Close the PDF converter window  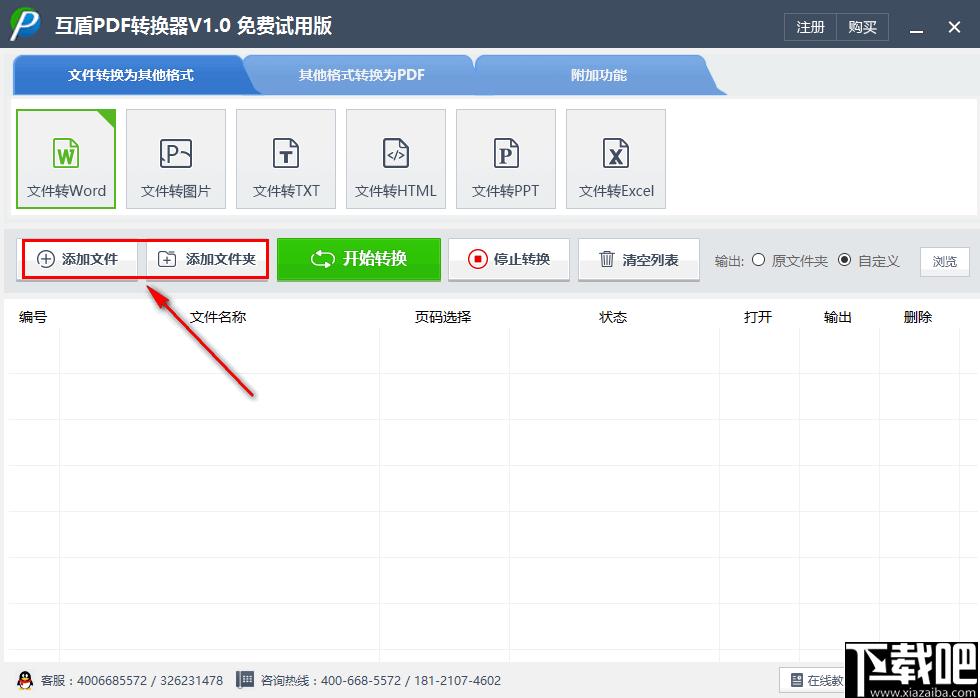[954, 27]
